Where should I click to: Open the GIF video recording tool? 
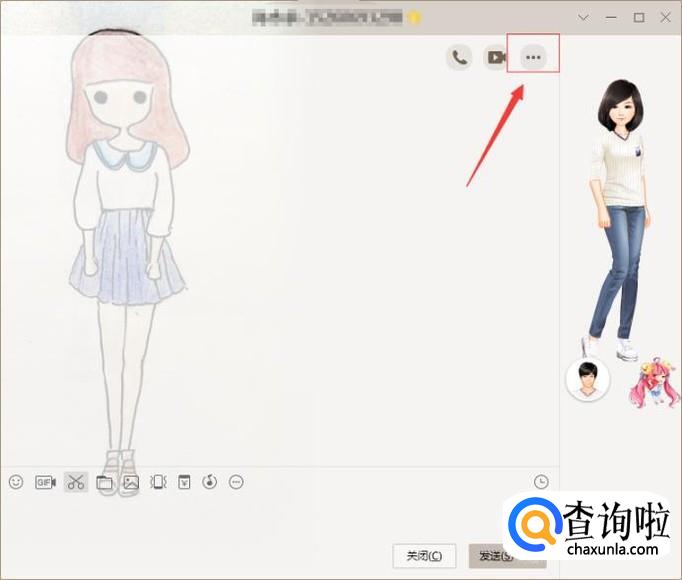[x=46, y=482]
